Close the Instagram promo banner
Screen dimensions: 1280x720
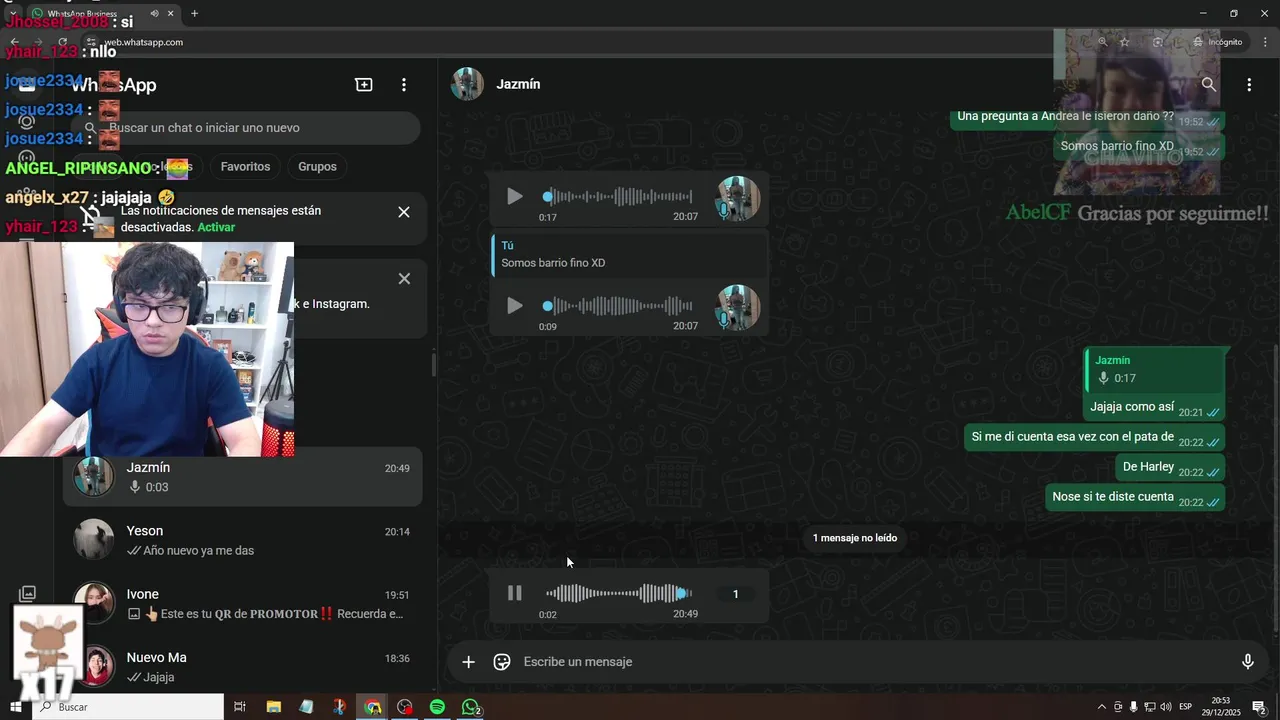[x=404, y=279]
